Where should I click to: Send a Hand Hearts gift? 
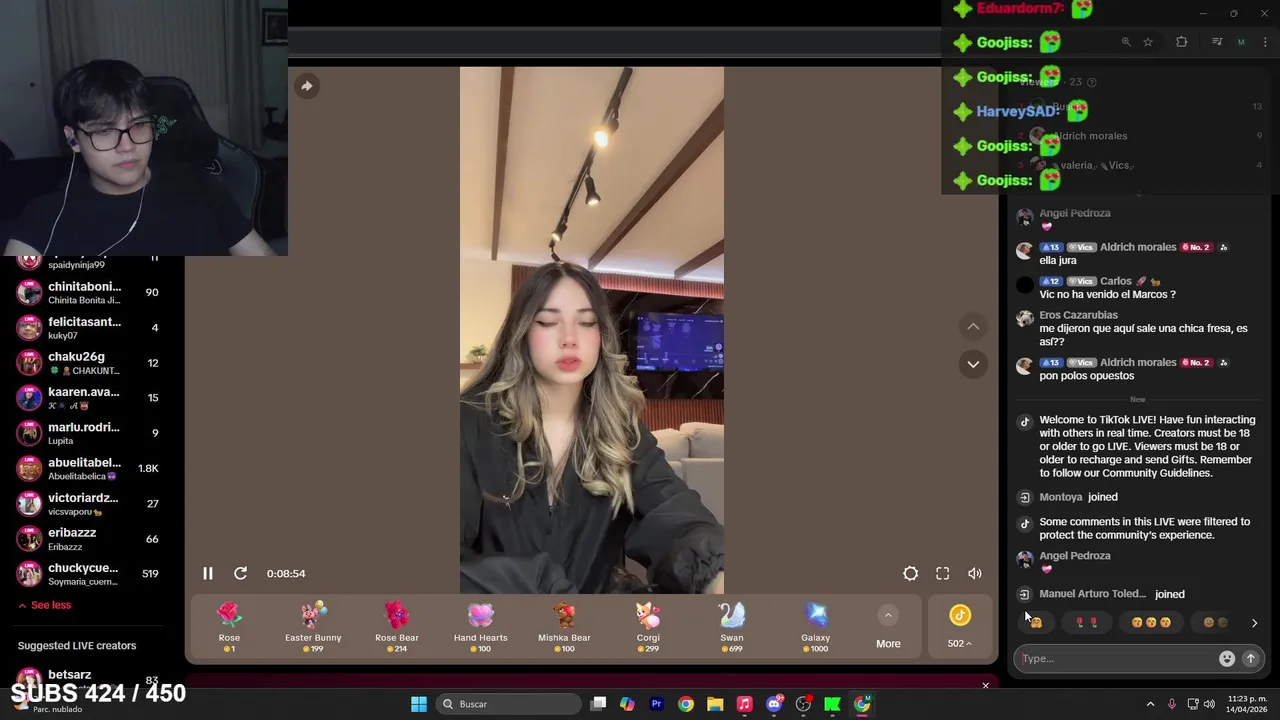[481, 627]
